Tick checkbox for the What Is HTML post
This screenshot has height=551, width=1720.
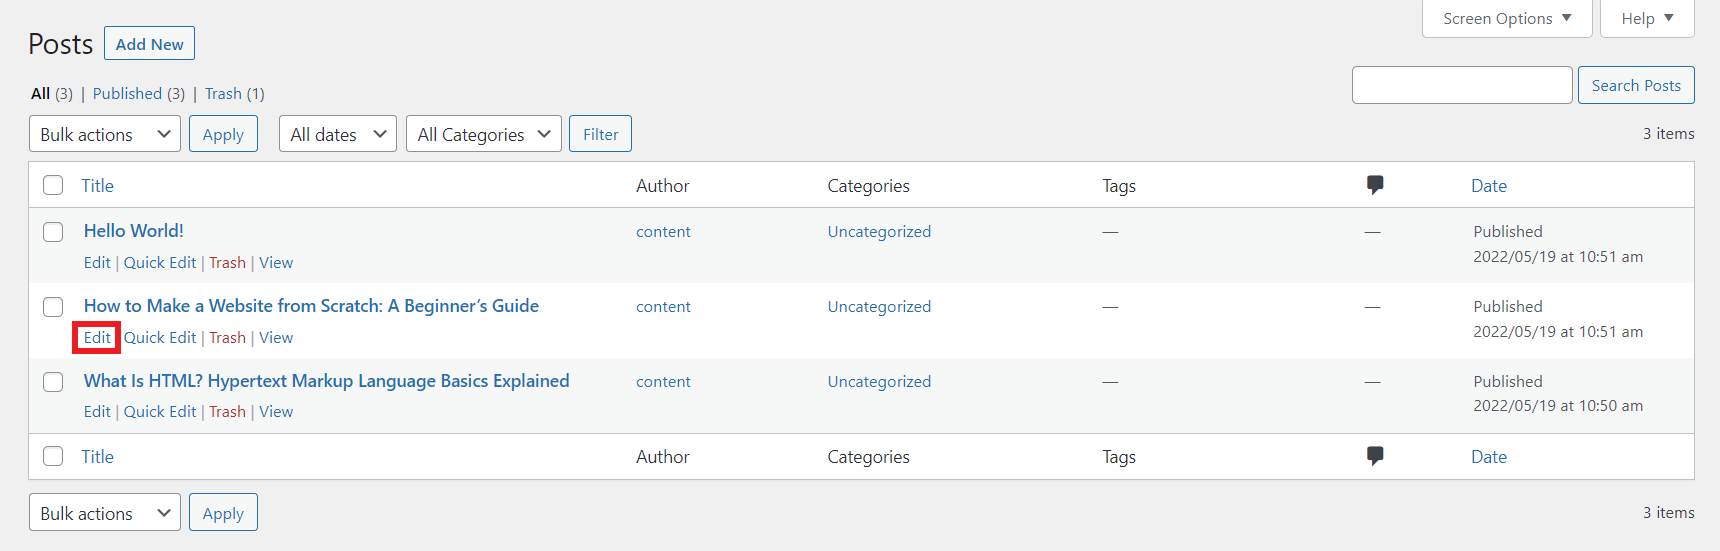coord(53,382)
